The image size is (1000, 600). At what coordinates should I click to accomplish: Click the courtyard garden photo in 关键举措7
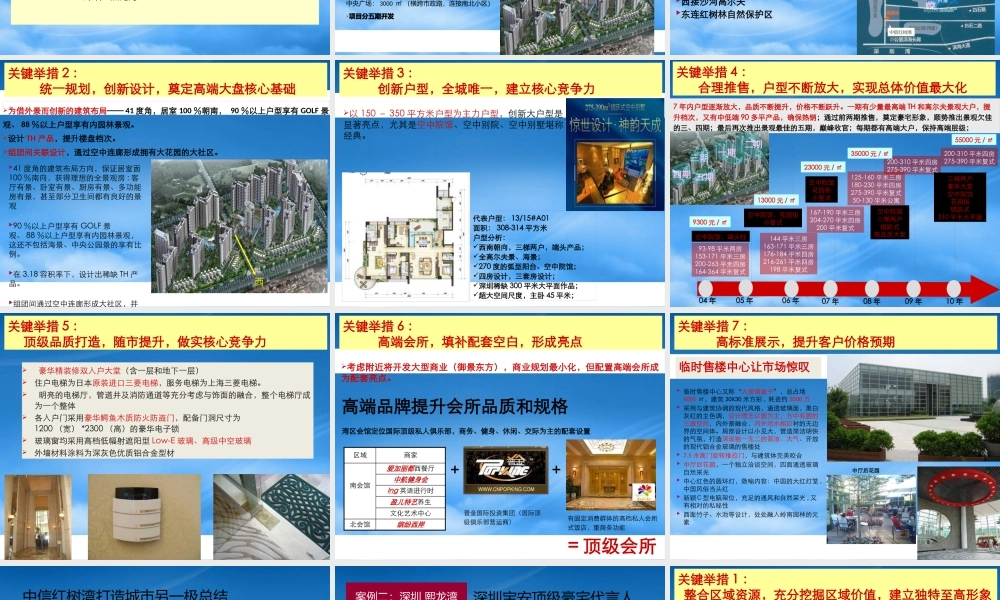(871, 509)
